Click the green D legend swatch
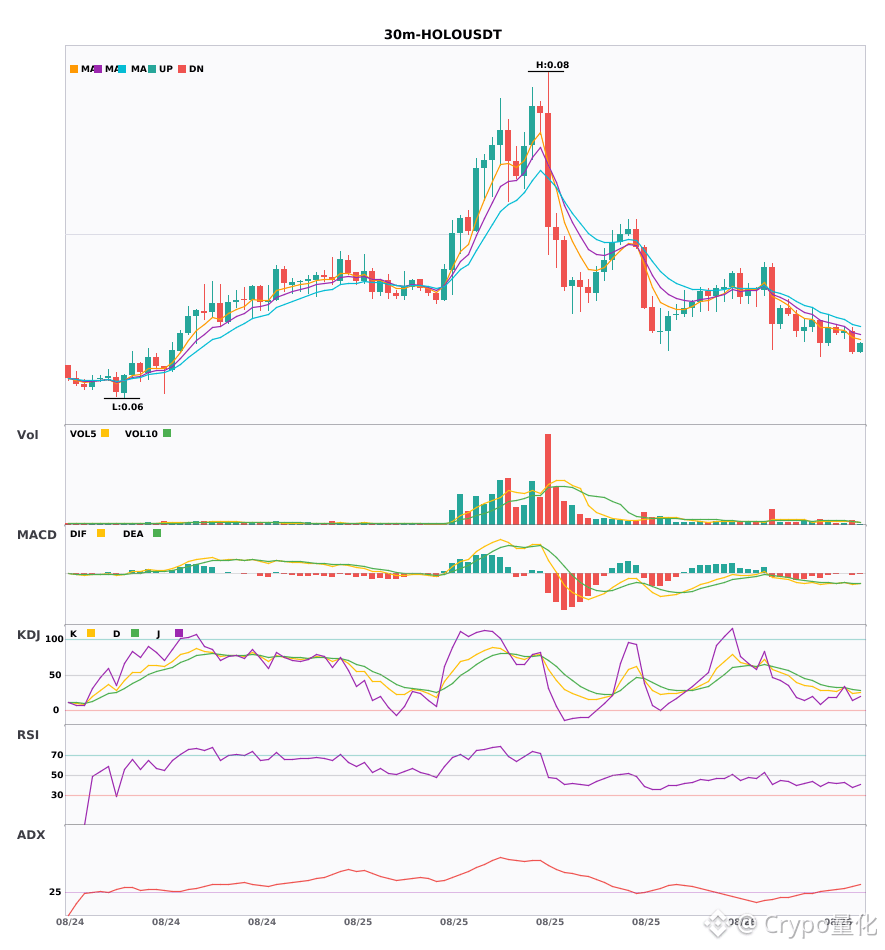885x950 pixels. pyautogui.click(x=135, y=633)
